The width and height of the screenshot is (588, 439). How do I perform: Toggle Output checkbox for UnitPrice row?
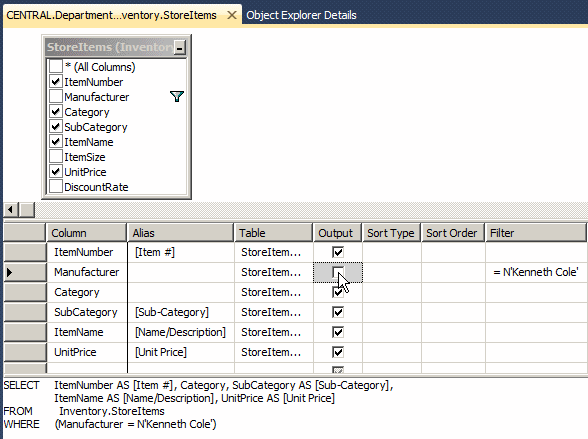tap(338, 352)
